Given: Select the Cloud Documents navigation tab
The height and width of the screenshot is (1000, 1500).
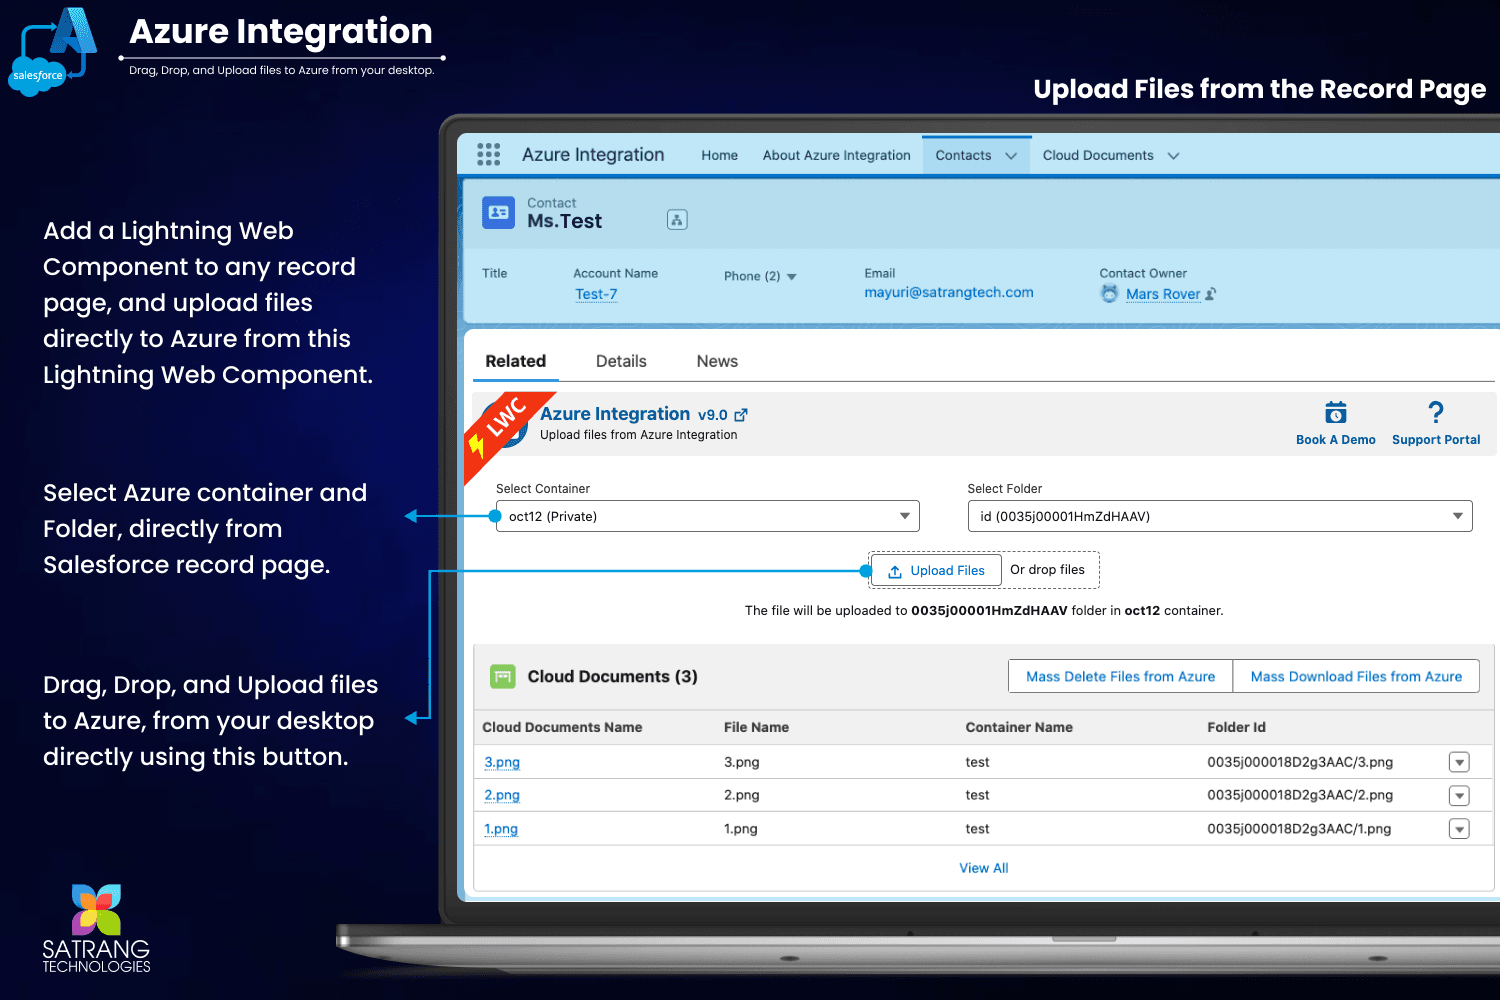Looking at the screenshot, I should tap(1098, 155).
